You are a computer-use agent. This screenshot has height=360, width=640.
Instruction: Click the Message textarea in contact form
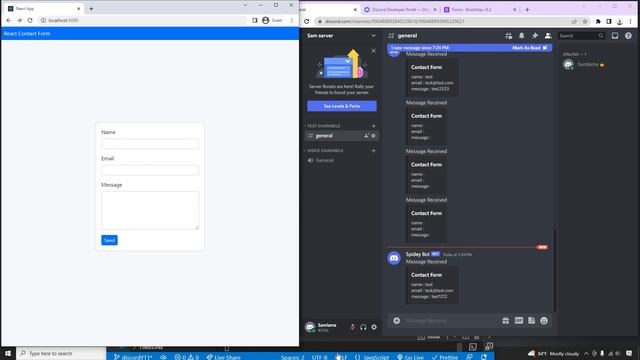150,210
